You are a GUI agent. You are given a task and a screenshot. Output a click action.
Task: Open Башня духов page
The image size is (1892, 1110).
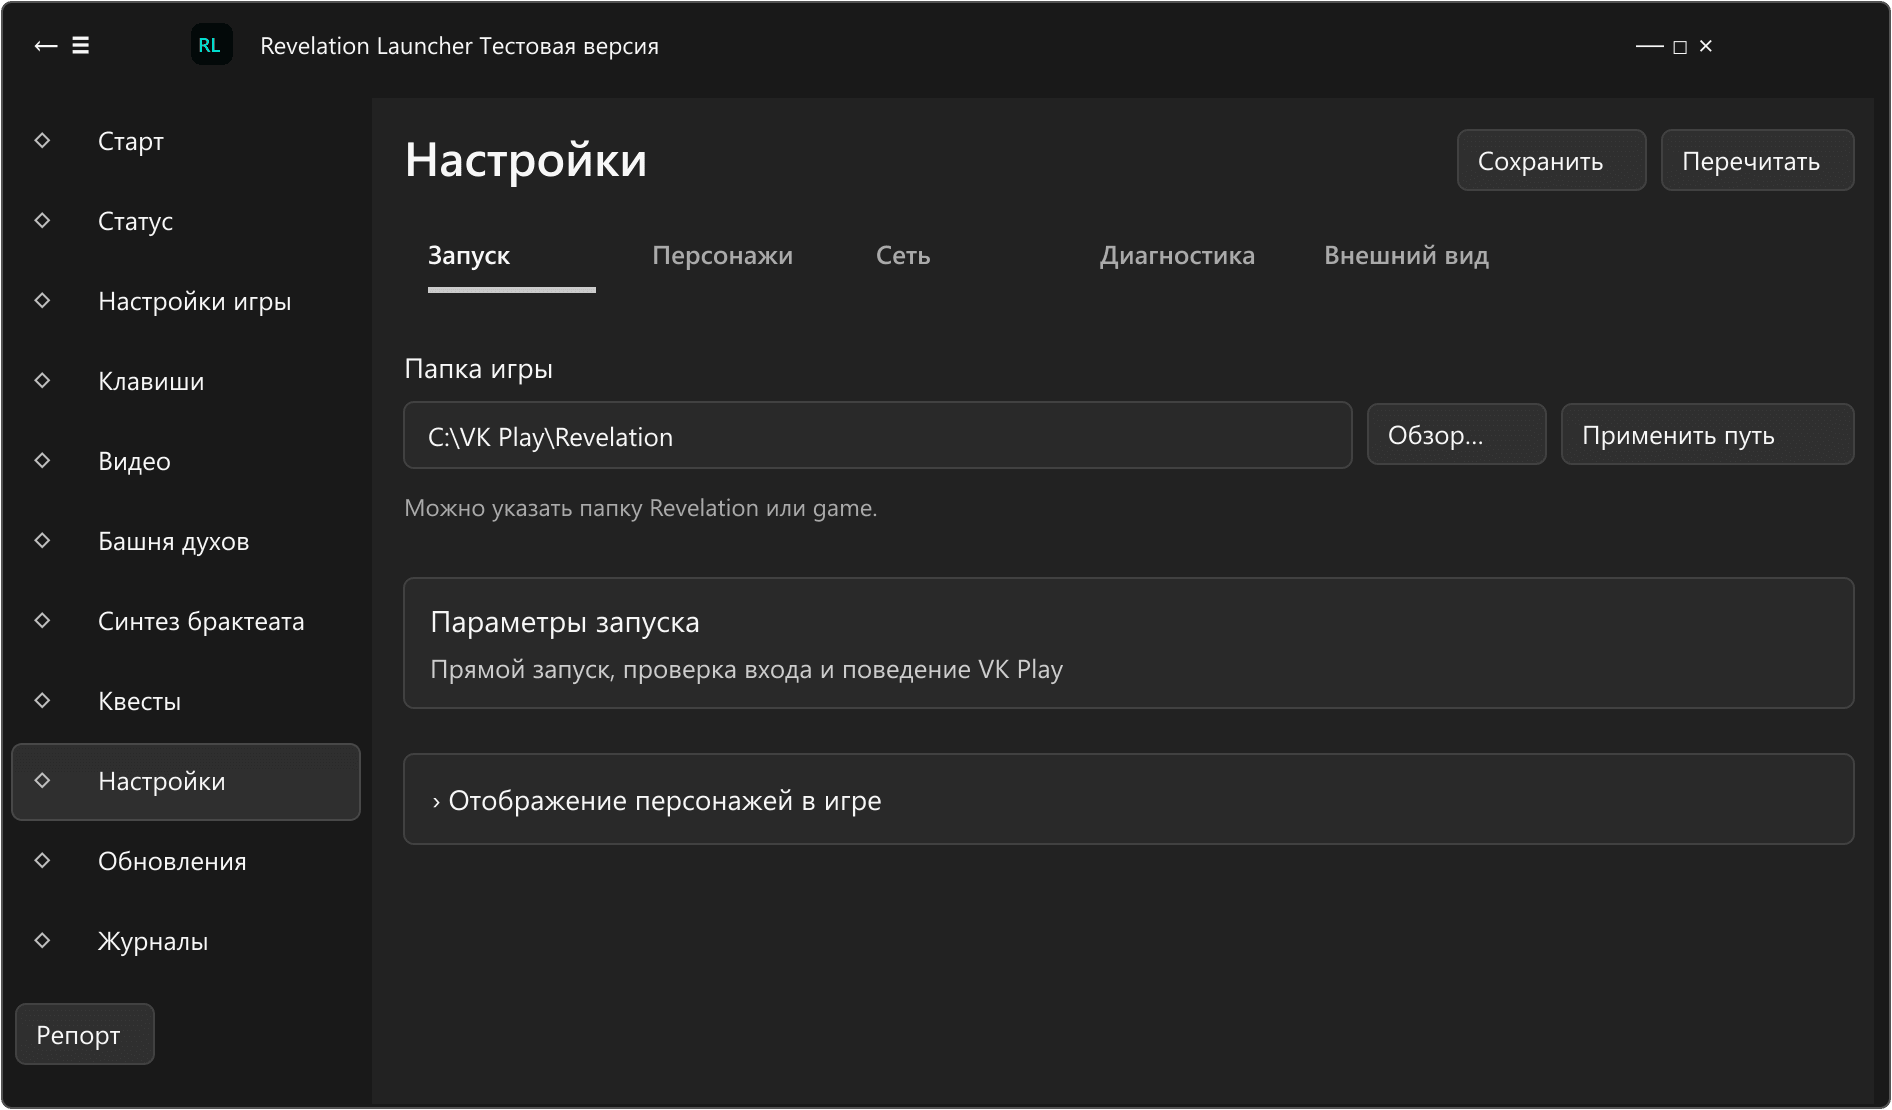[x=186, y=541]
